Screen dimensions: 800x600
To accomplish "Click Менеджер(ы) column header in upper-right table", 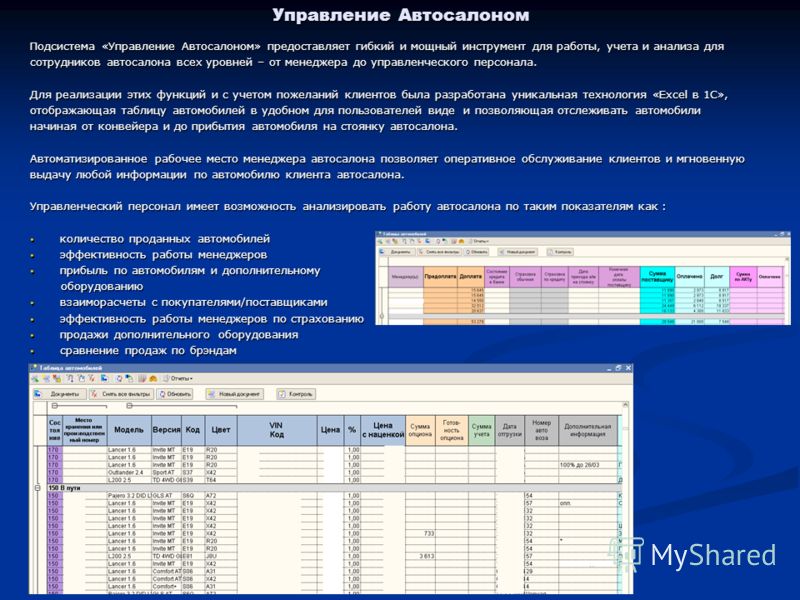I will (406, 277).
